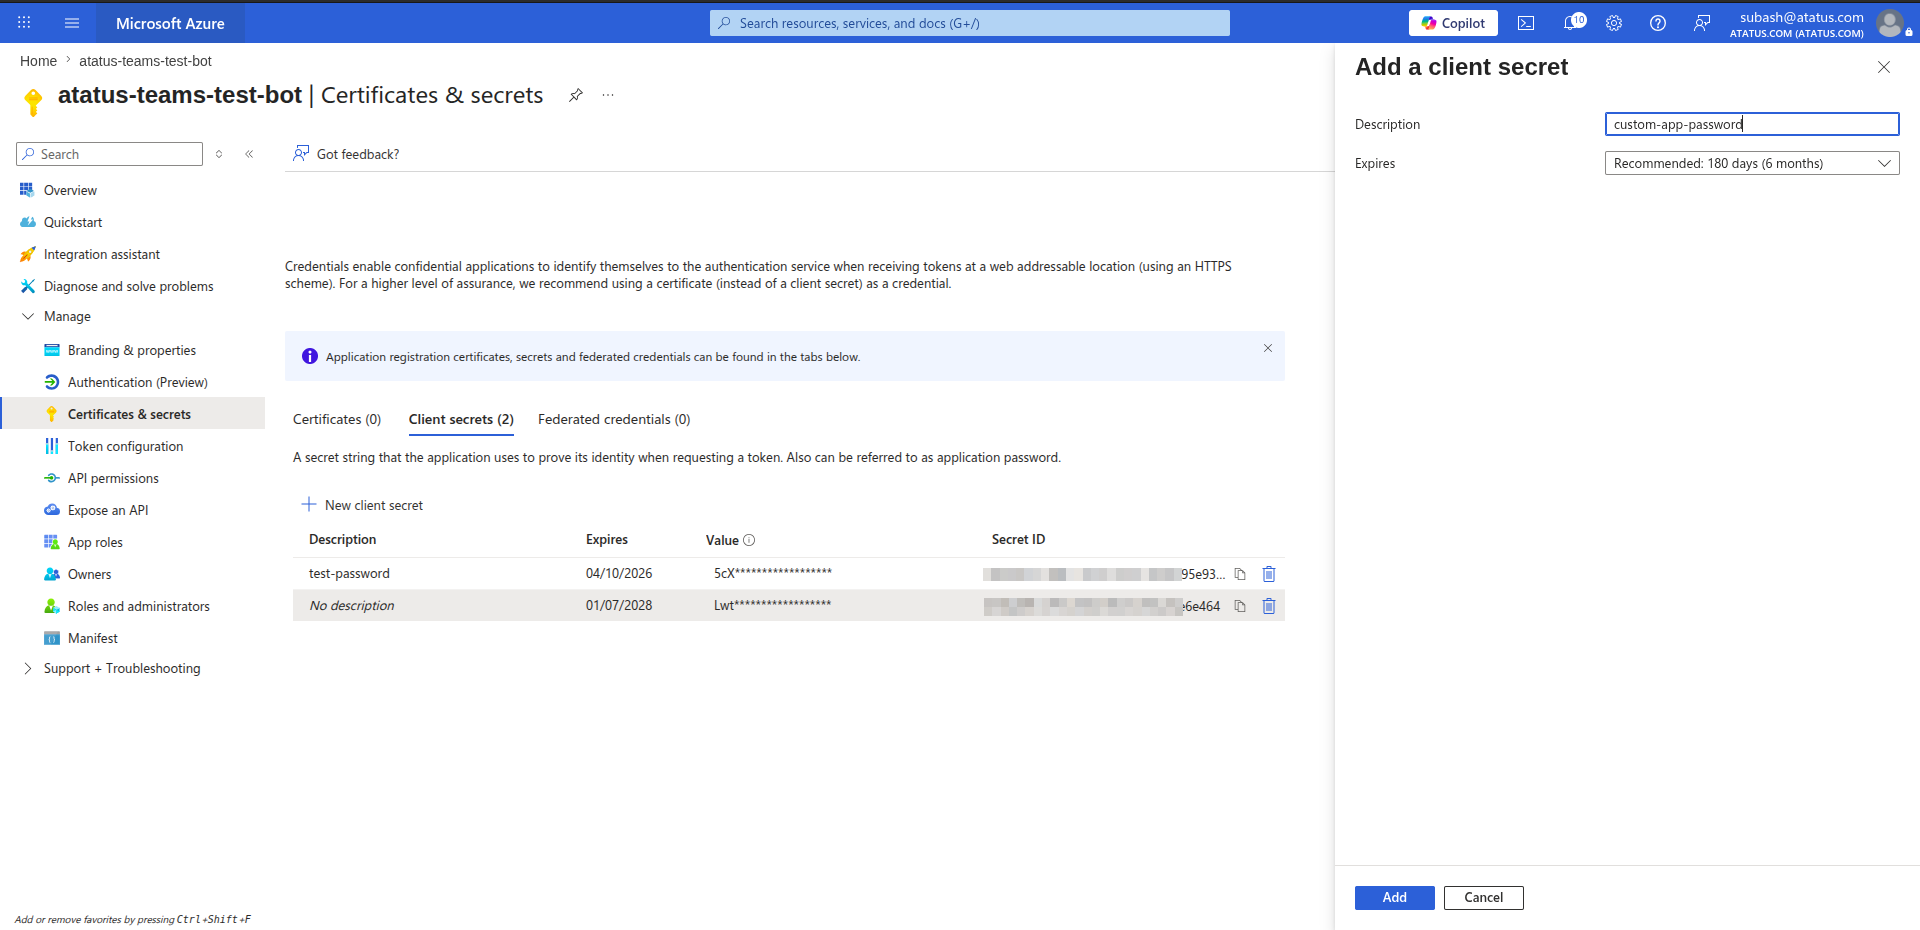This screenshot has width=1920, height=930.
Task: Focus the Description input field
Action: tap(1752, 124)
